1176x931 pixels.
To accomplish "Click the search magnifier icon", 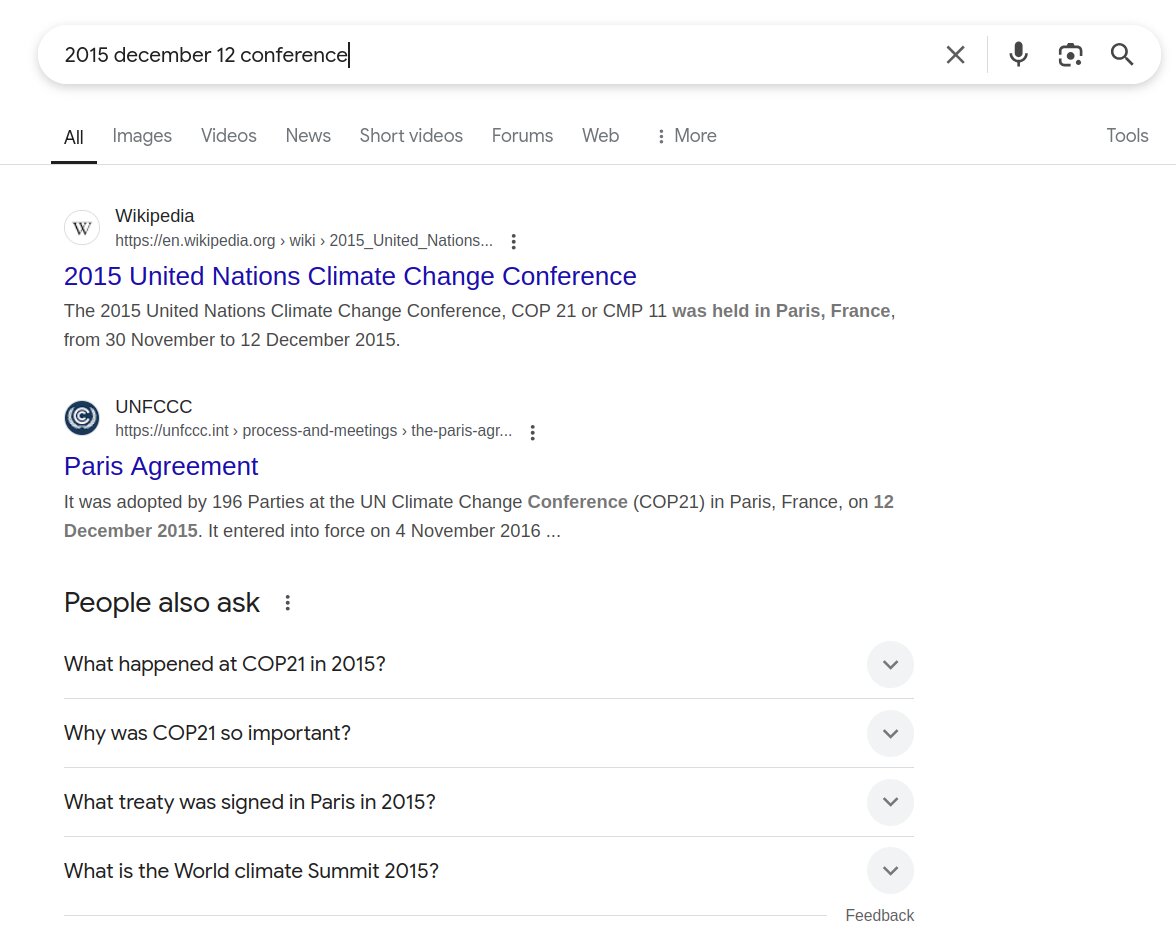I will pos(1121,55).
